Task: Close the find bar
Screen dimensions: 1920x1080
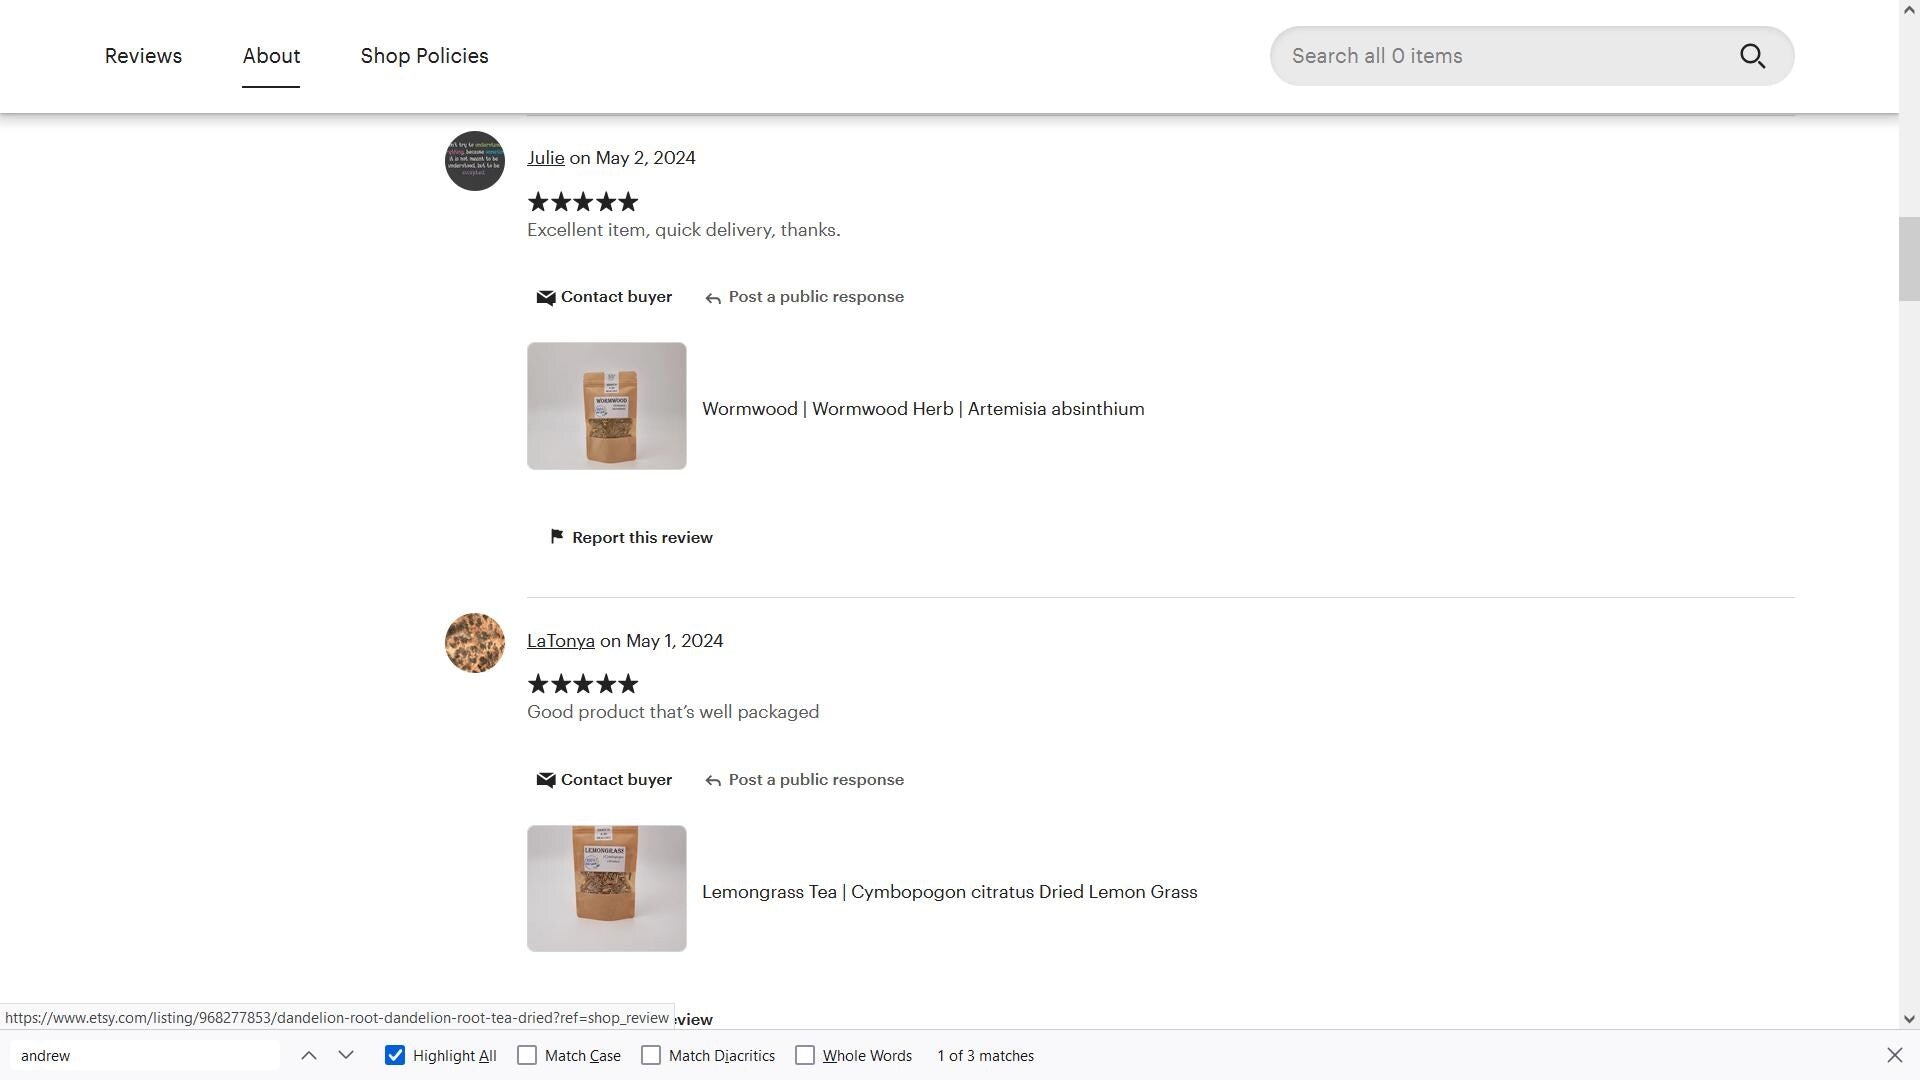Action: click(x=1894, y=1055)
